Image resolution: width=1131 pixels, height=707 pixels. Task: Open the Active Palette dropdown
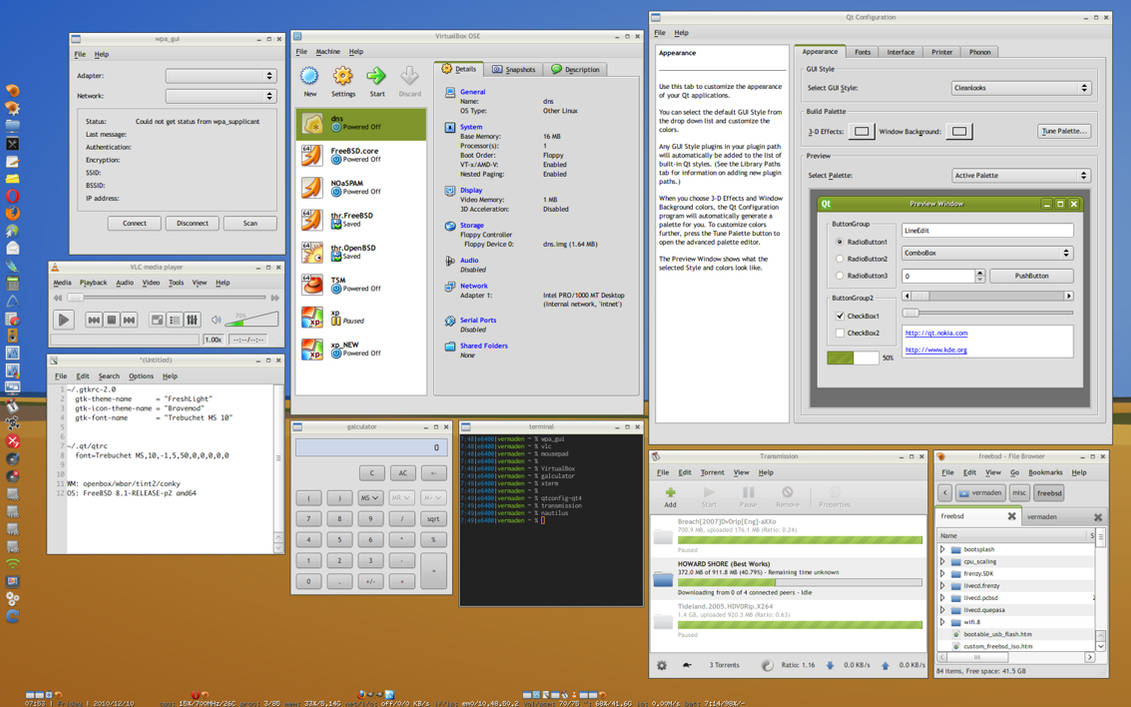click(1020, 175)
